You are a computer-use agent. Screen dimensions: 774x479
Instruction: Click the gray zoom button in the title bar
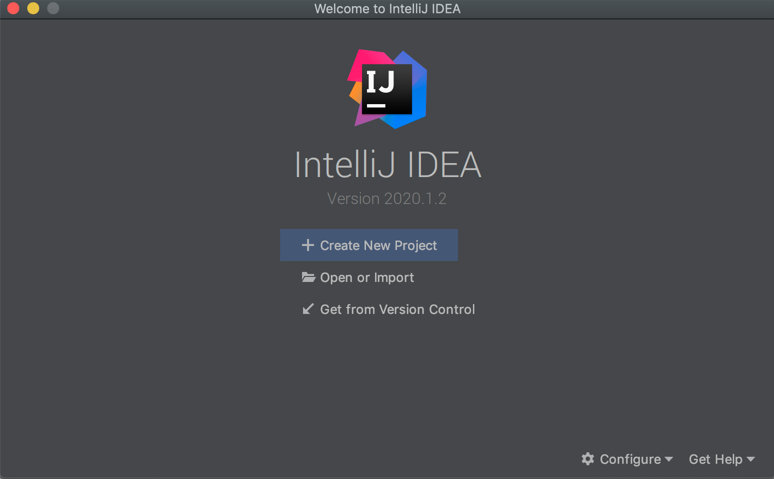tap(53, 9)
